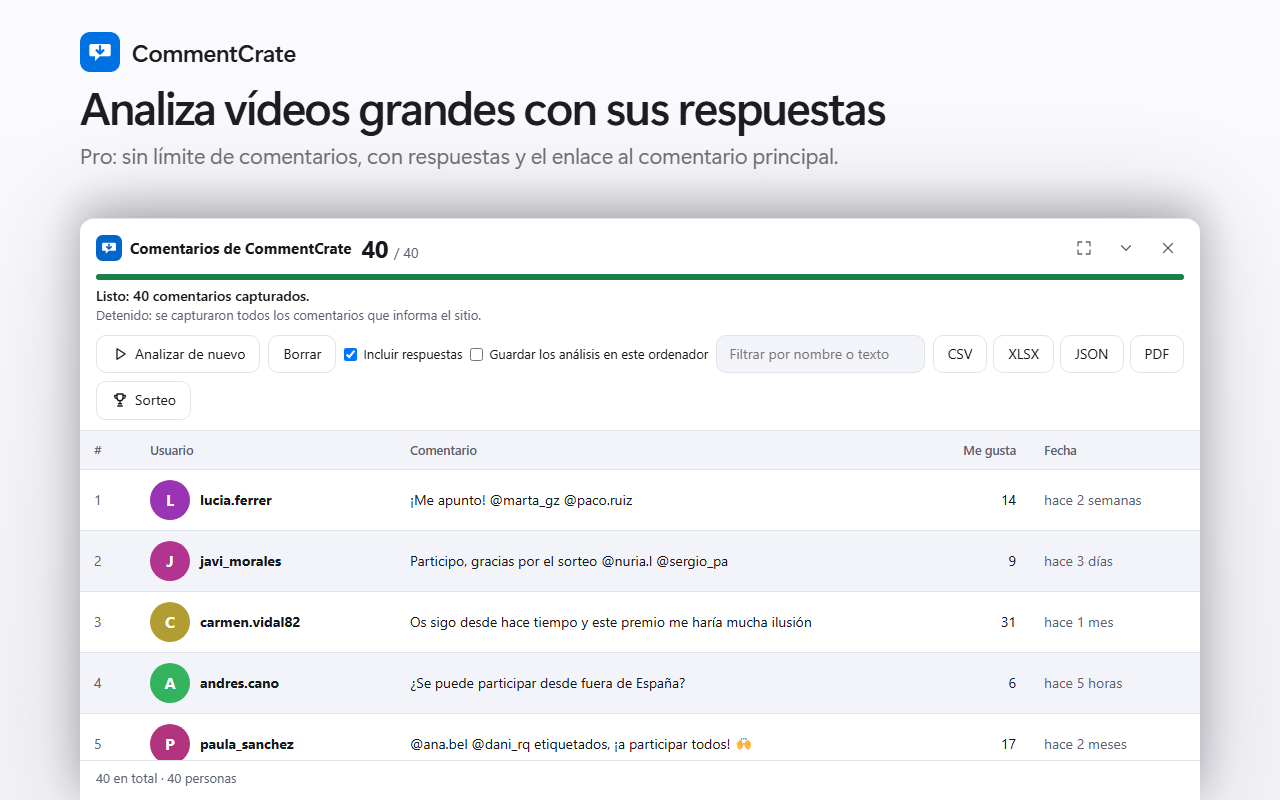Viewport: 1280px width, 800px height.
Task: Click footer text "40 en total · 40 personas"
Action: pos(166,778)
